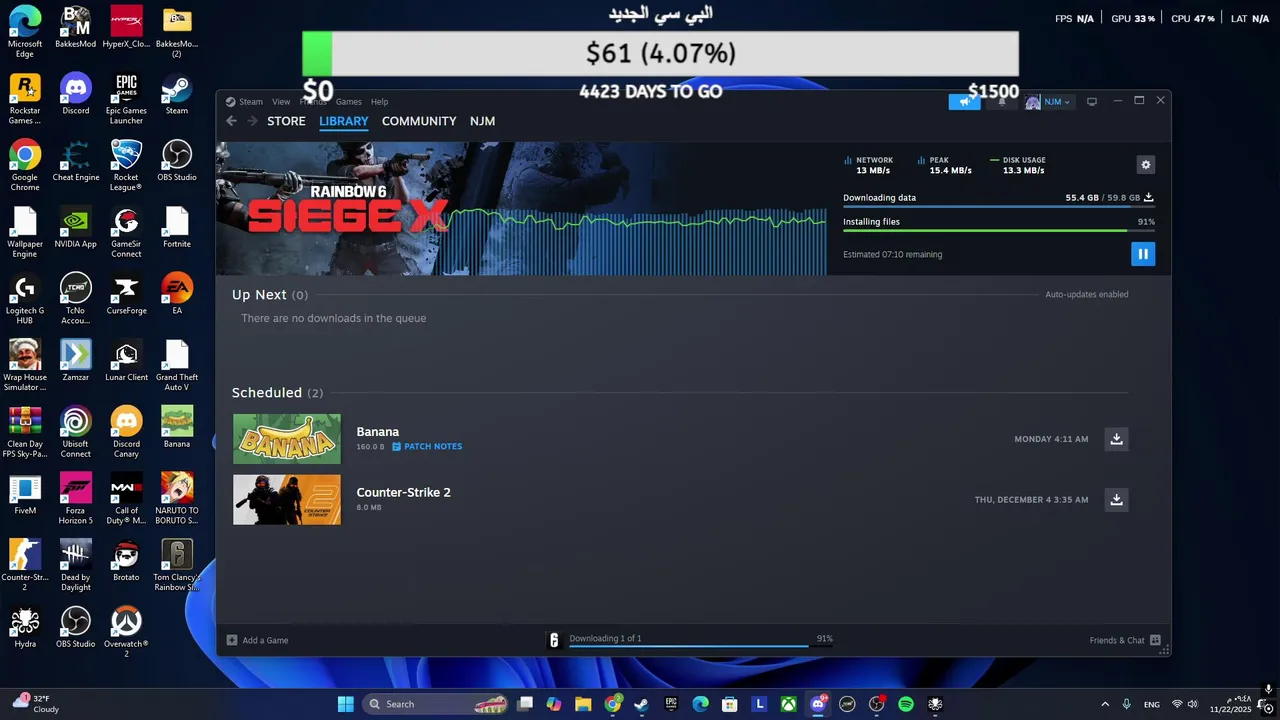Open the Games menu
Image resolution: width=1280 pixels, height=720 pixels.
(349, 102)
